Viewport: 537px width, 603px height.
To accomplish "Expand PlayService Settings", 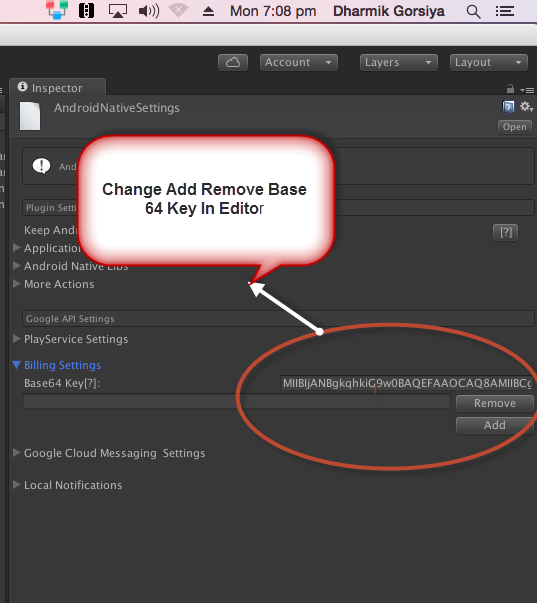I will (x=16, y=338).
